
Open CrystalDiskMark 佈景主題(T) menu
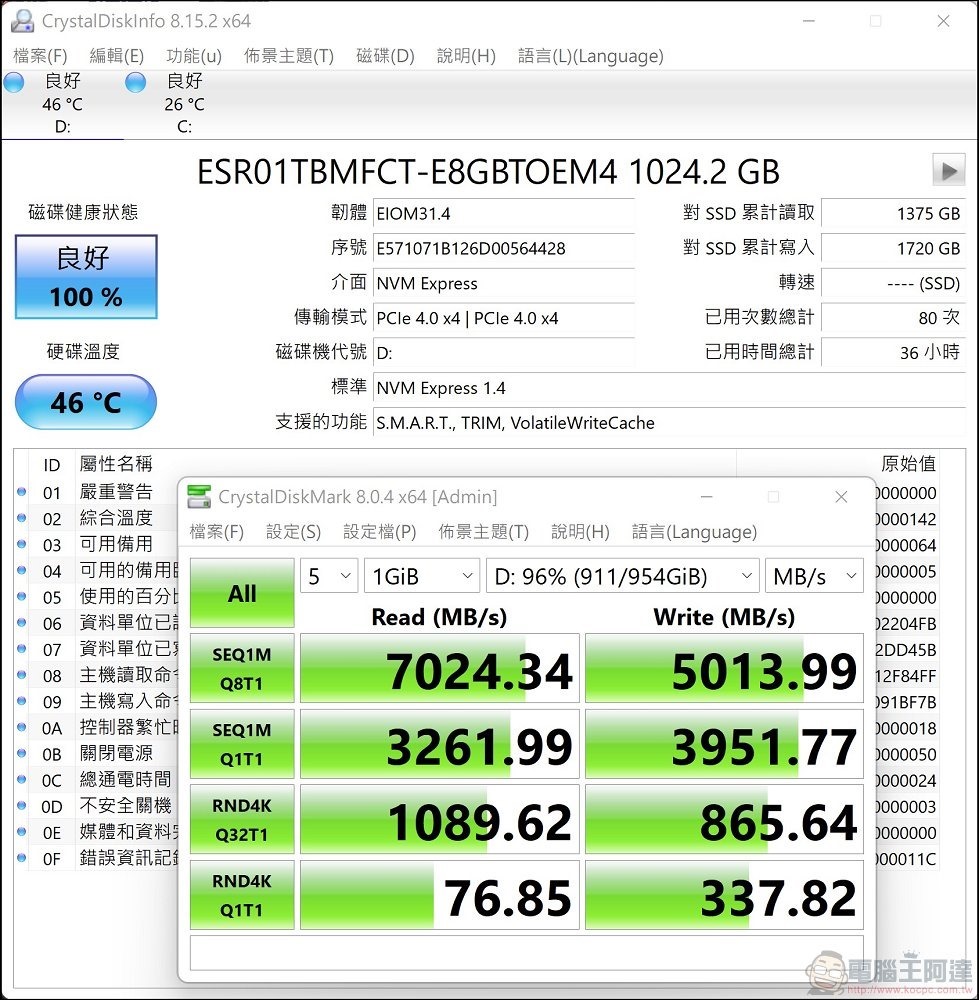[483, 532]
